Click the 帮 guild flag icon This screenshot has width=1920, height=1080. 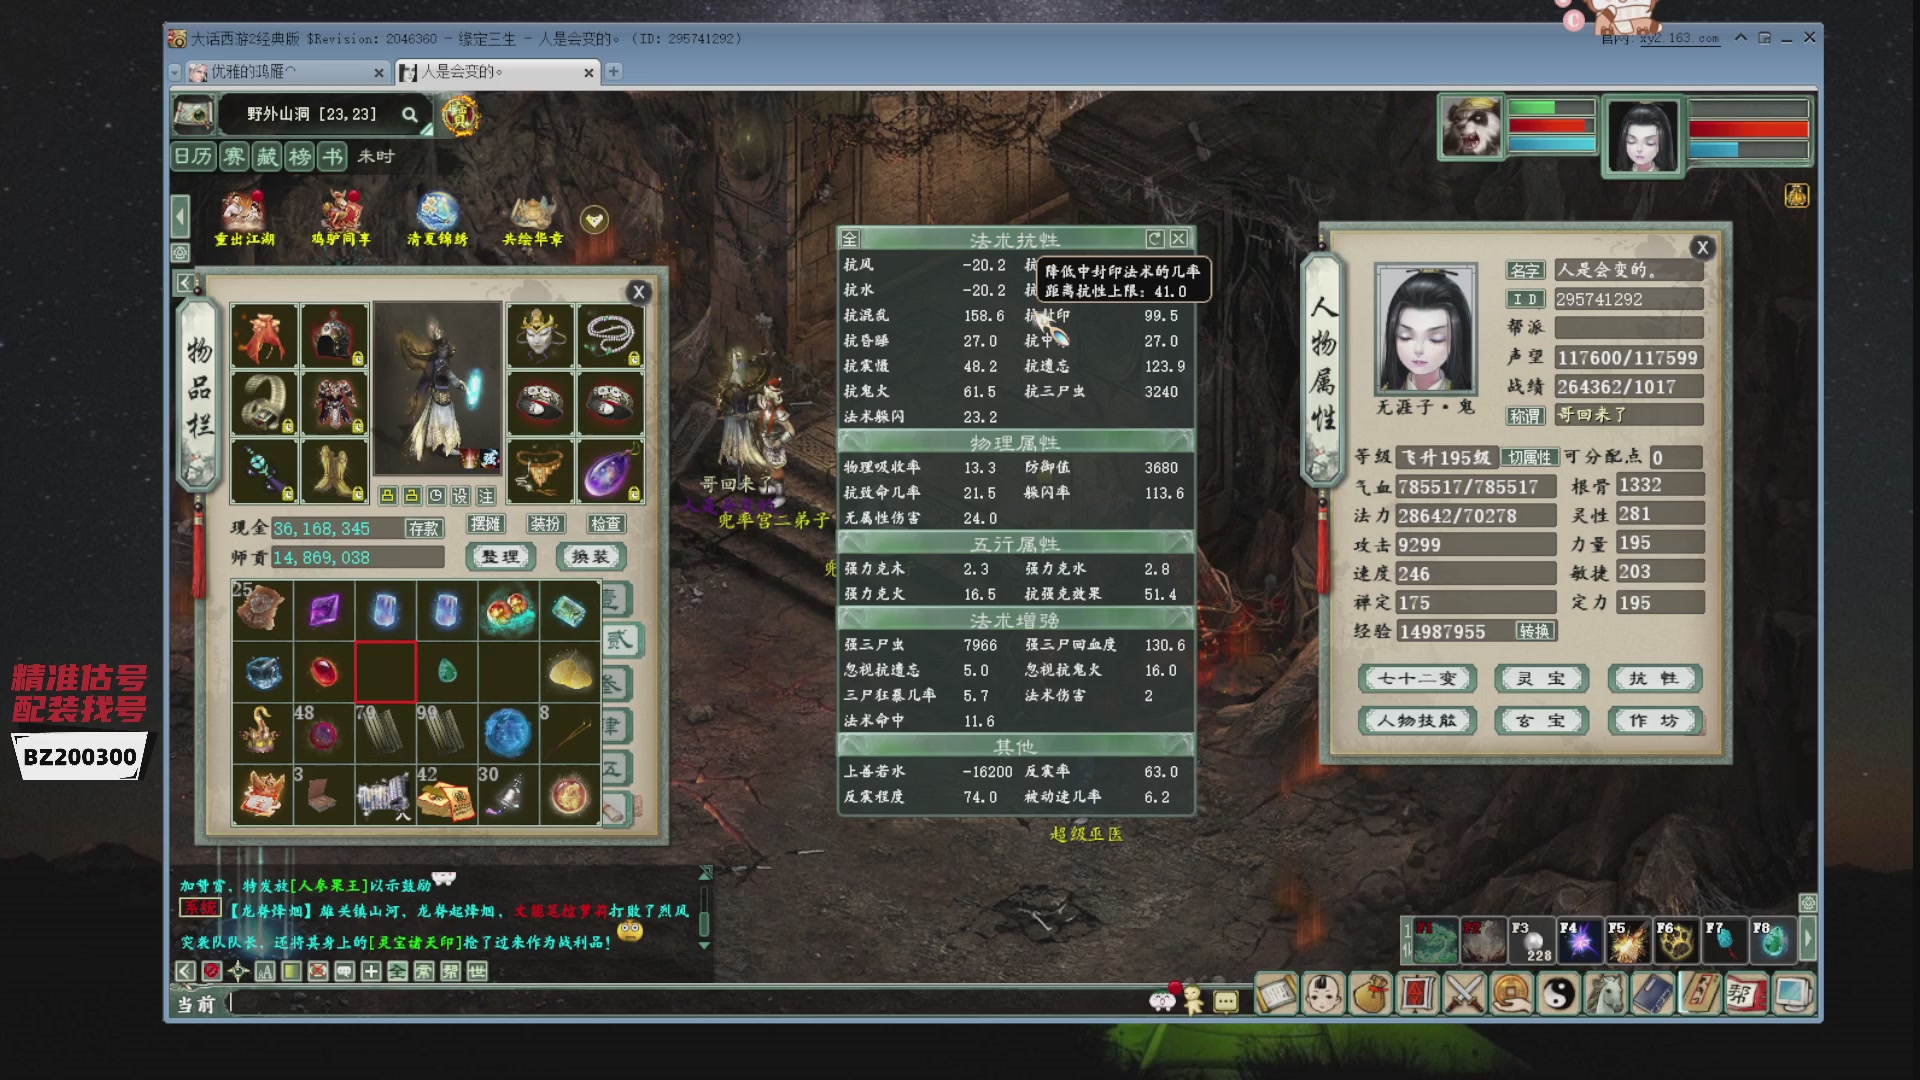coord(1746,994)
